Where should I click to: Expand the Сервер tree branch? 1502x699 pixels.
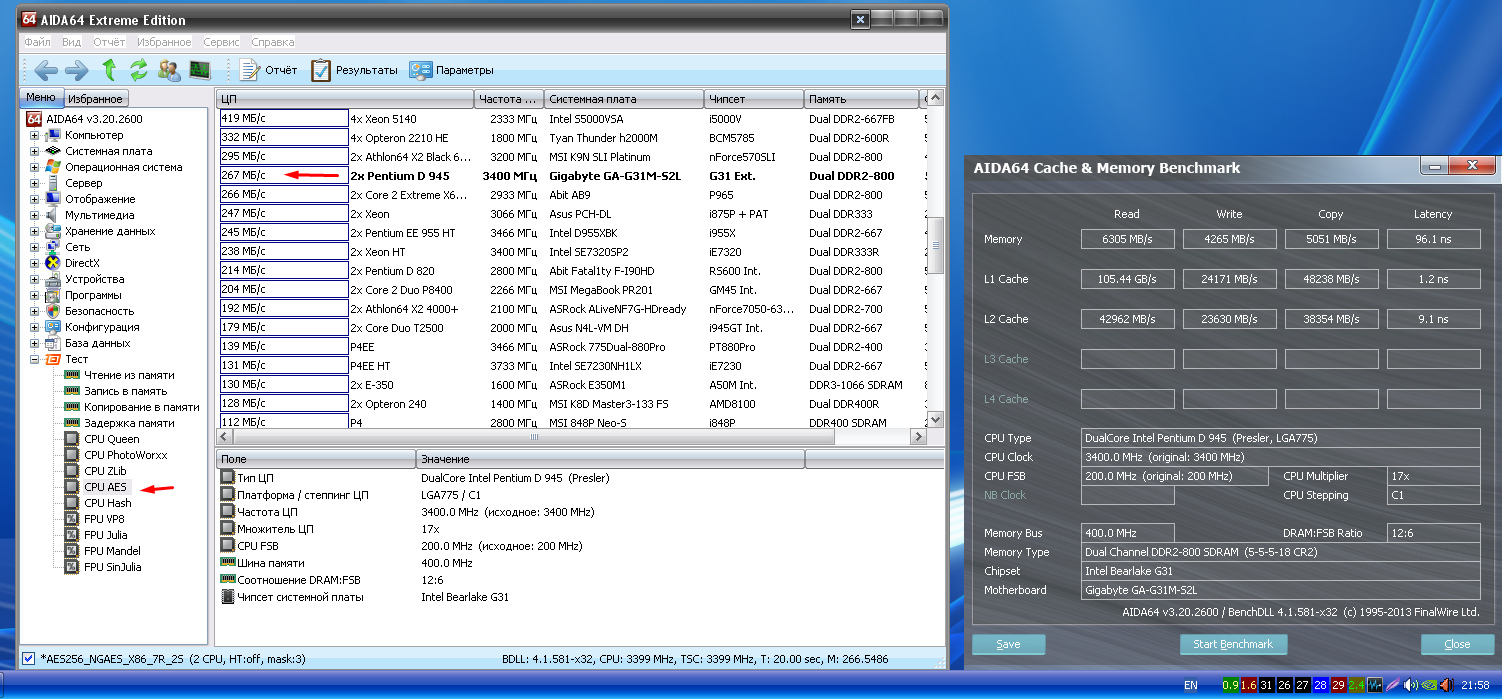pos(35,183)
